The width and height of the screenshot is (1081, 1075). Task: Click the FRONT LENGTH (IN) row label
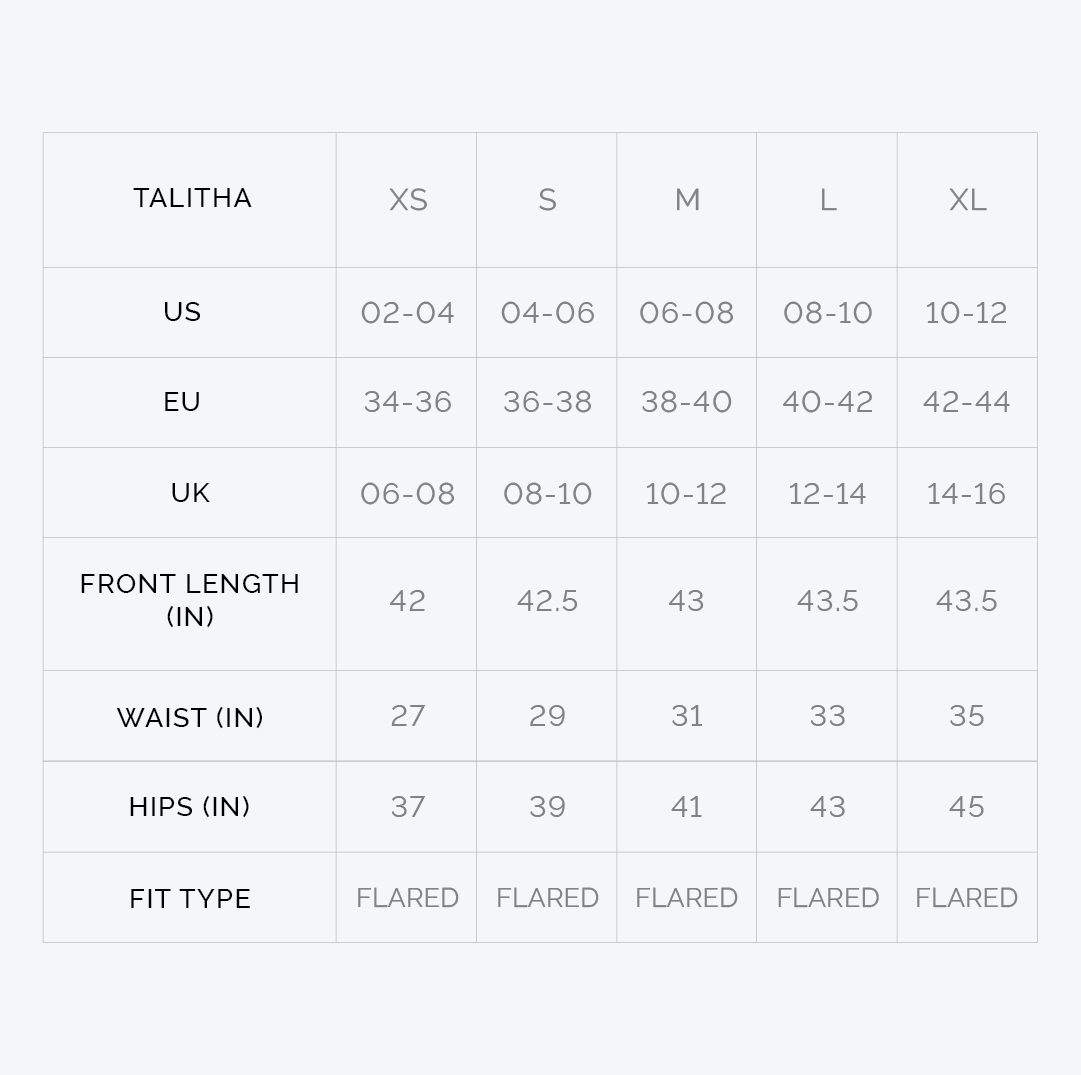coord(190,600)
